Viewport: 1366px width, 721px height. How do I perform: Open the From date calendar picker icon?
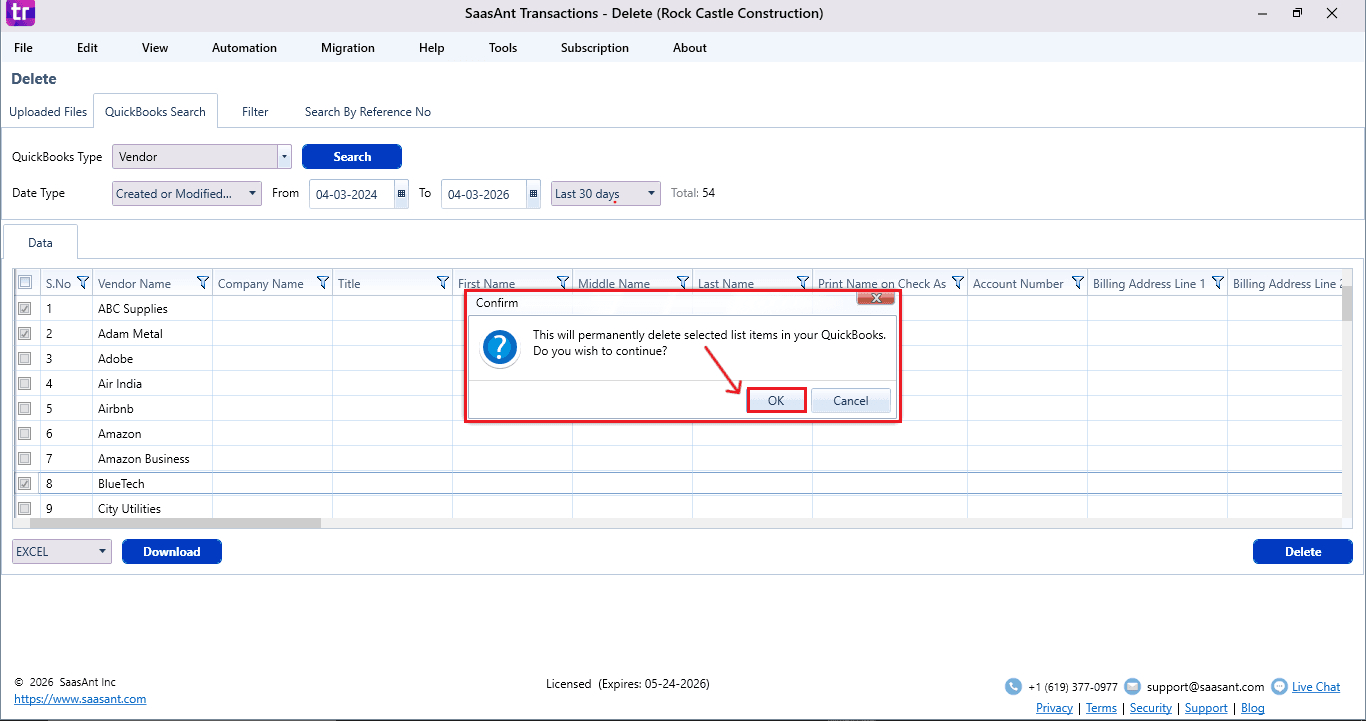402,194
